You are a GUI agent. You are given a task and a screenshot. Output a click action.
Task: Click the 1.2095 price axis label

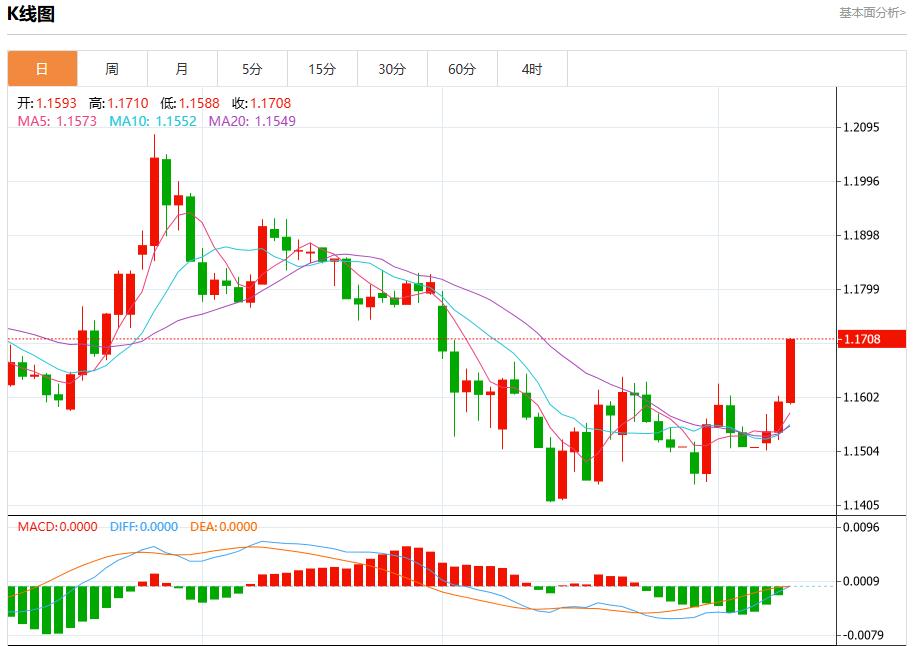pos(861,128)
